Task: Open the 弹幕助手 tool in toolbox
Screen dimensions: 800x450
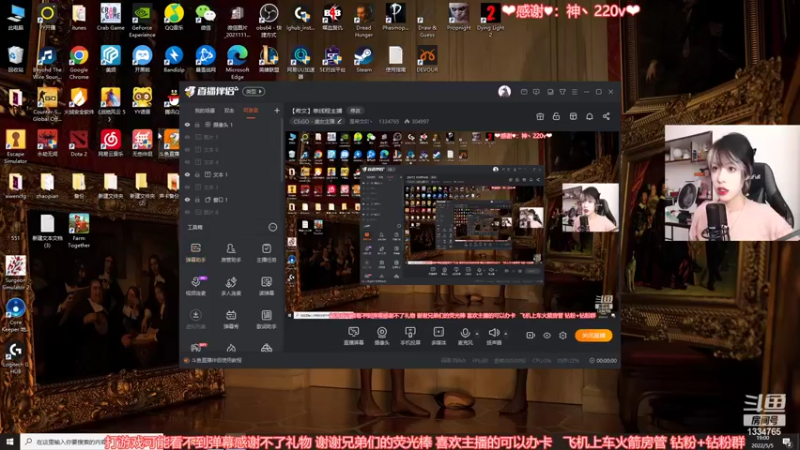Action: [195, 253]
